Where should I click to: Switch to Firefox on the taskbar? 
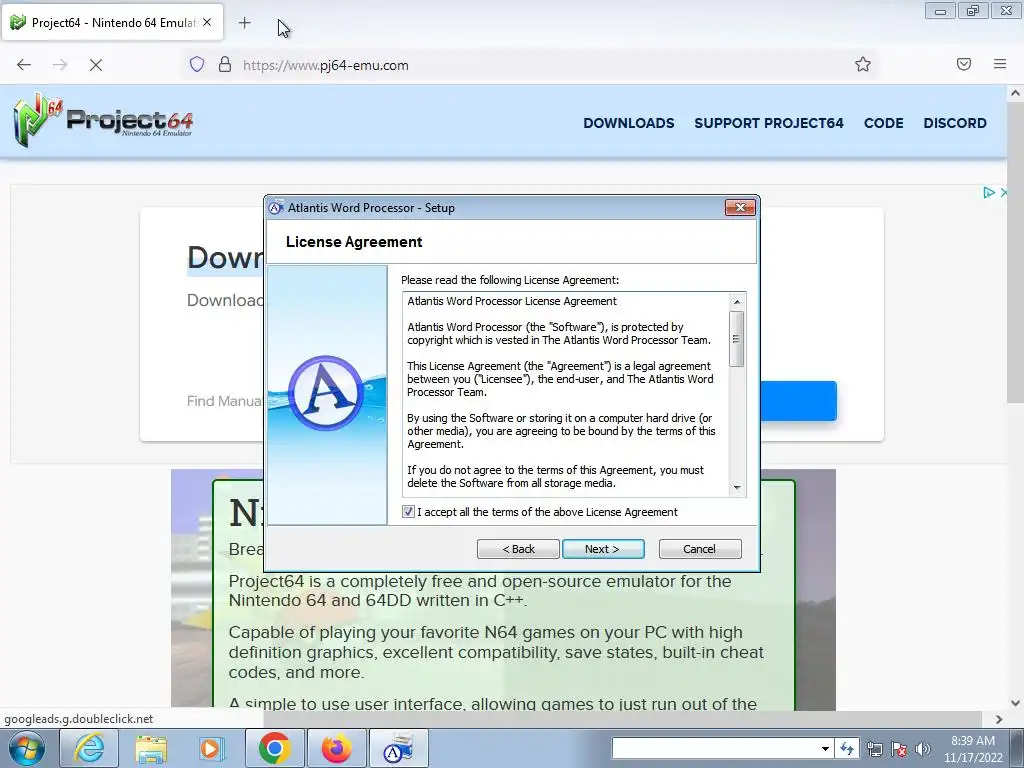click(x=336, y=748)
